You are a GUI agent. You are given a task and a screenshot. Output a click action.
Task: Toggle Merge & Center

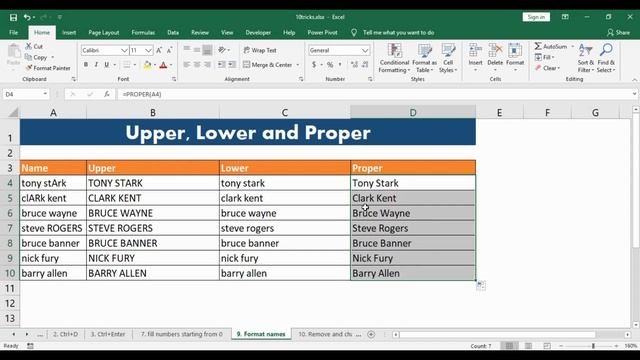(268, 64)
